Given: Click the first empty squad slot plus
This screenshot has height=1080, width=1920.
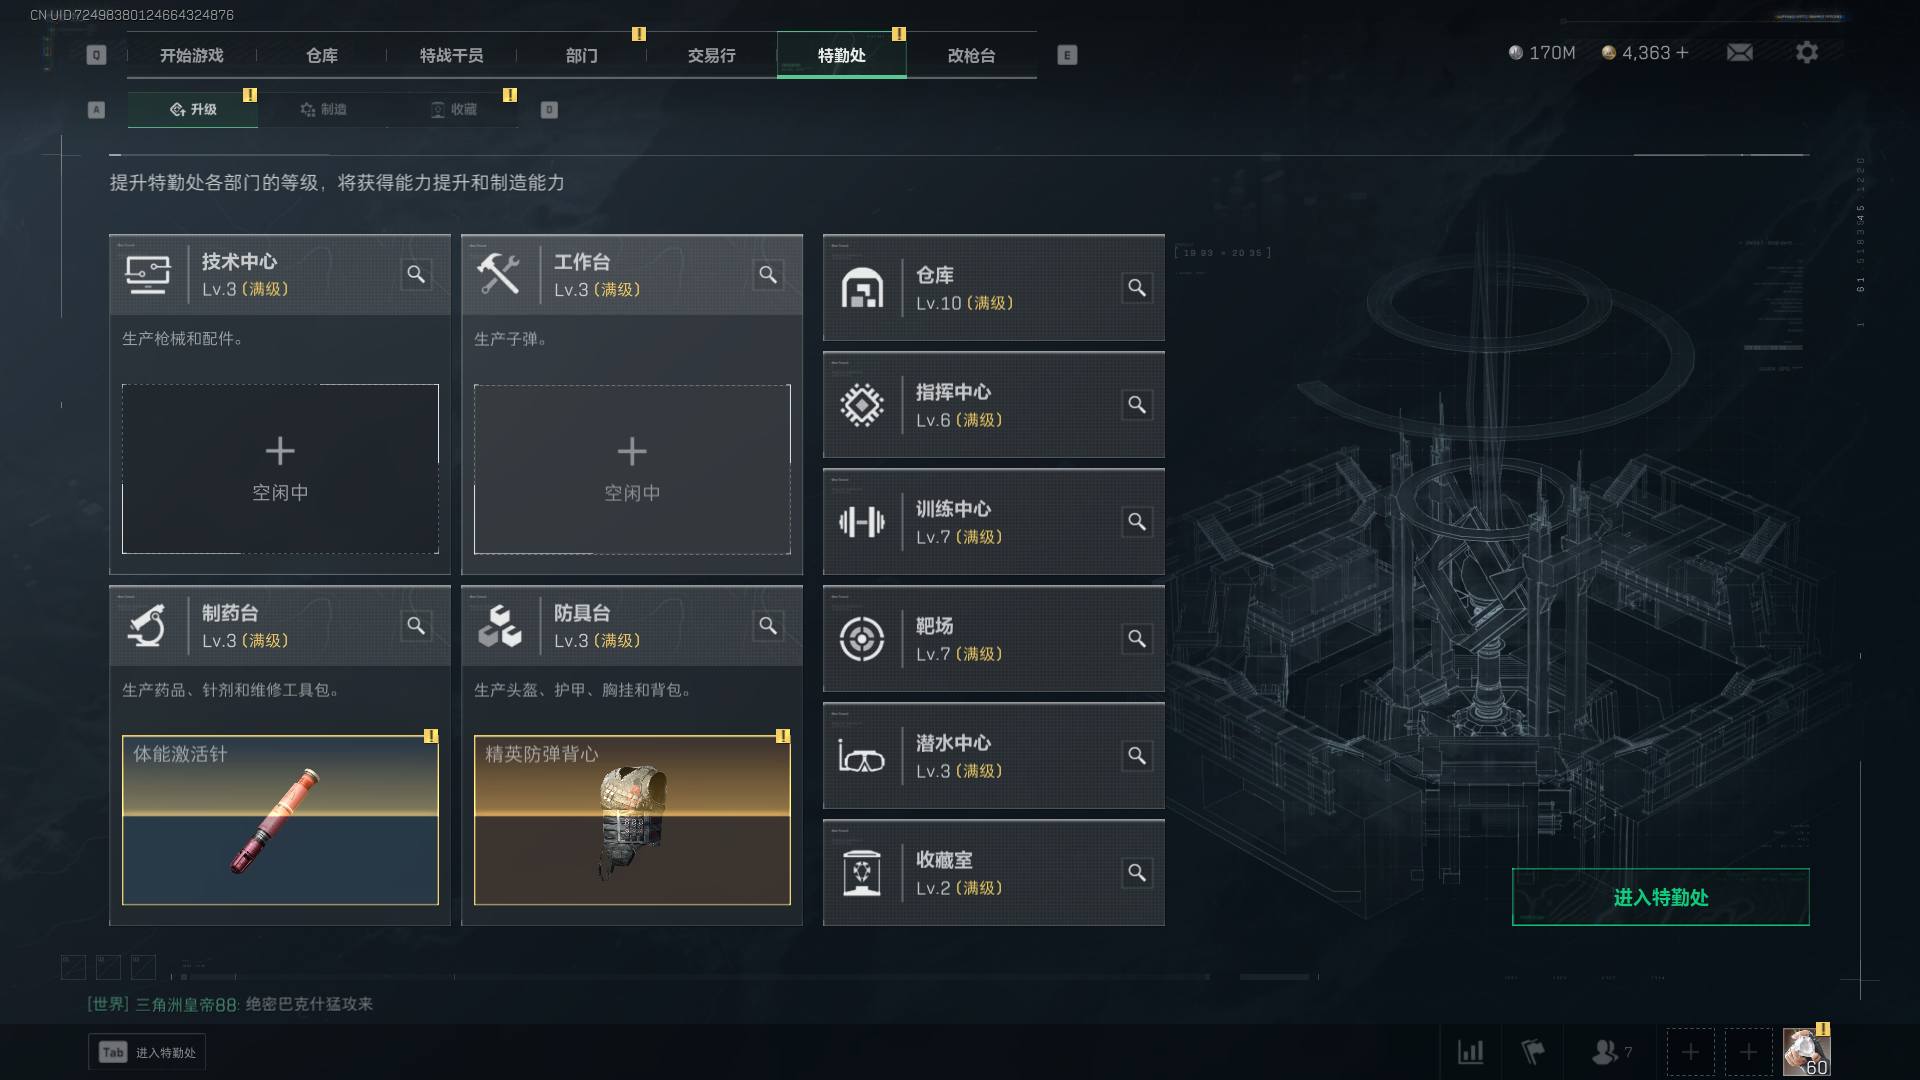Looking at the screenshot, I should click(1690, 1052).
